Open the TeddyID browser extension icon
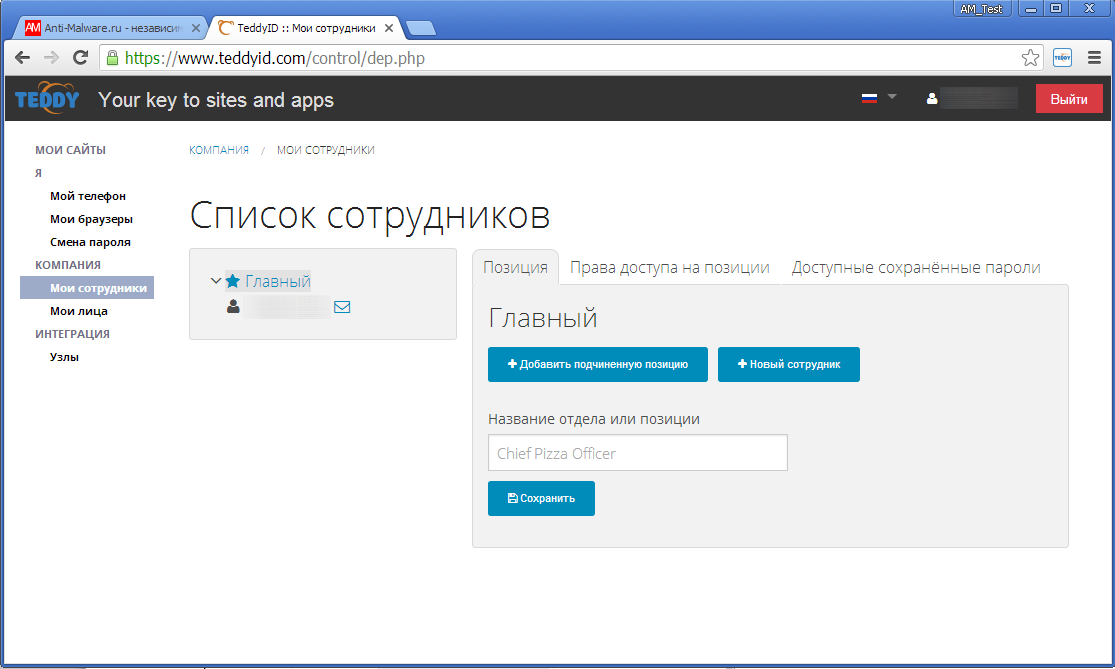Image resolution: width=1115 pixels, height=669 pixels. (x=1062, y=58)
